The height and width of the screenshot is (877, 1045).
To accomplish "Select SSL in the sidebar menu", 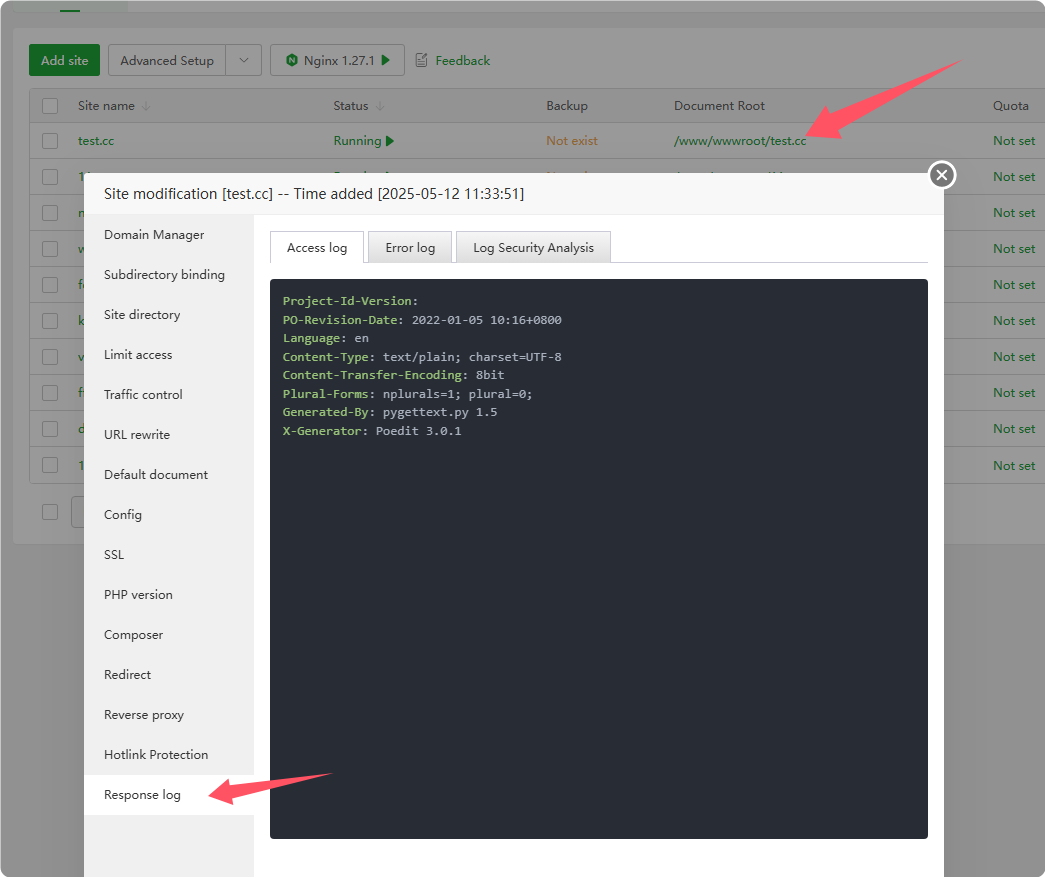I will [x=114, y=555].
